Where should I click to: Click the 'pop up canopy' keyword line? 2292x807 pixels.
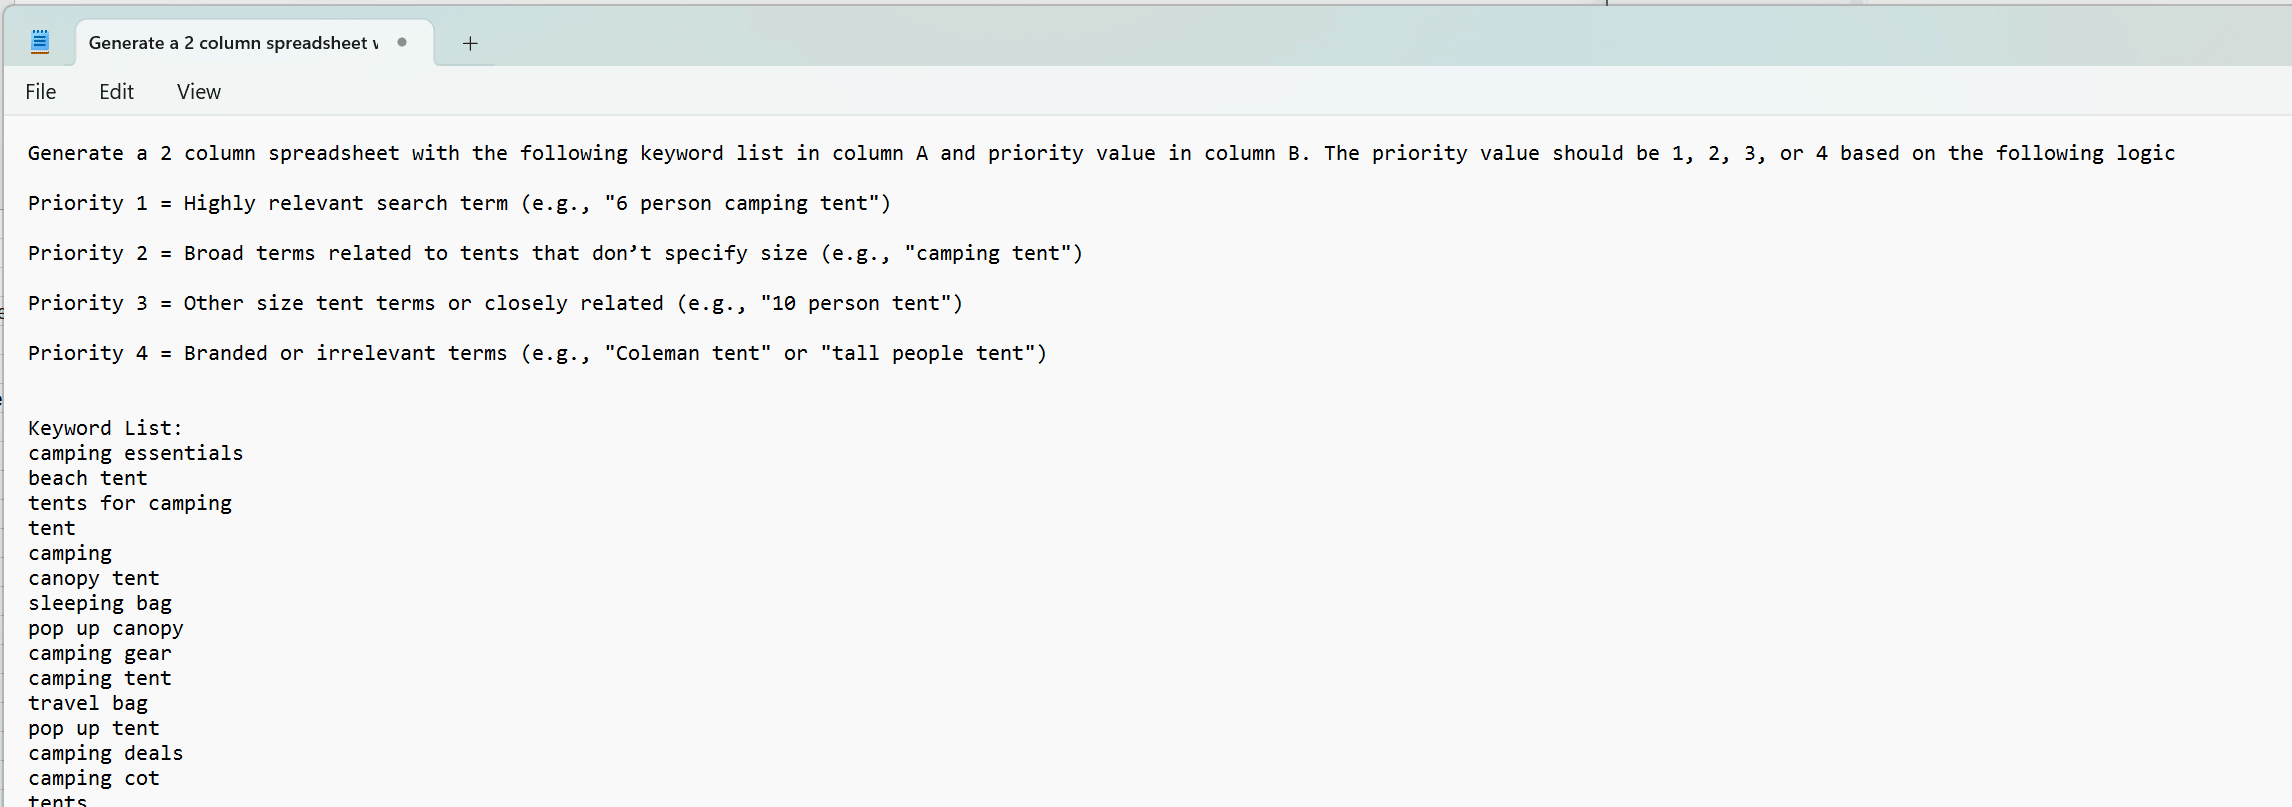click(x=106, y=628)
